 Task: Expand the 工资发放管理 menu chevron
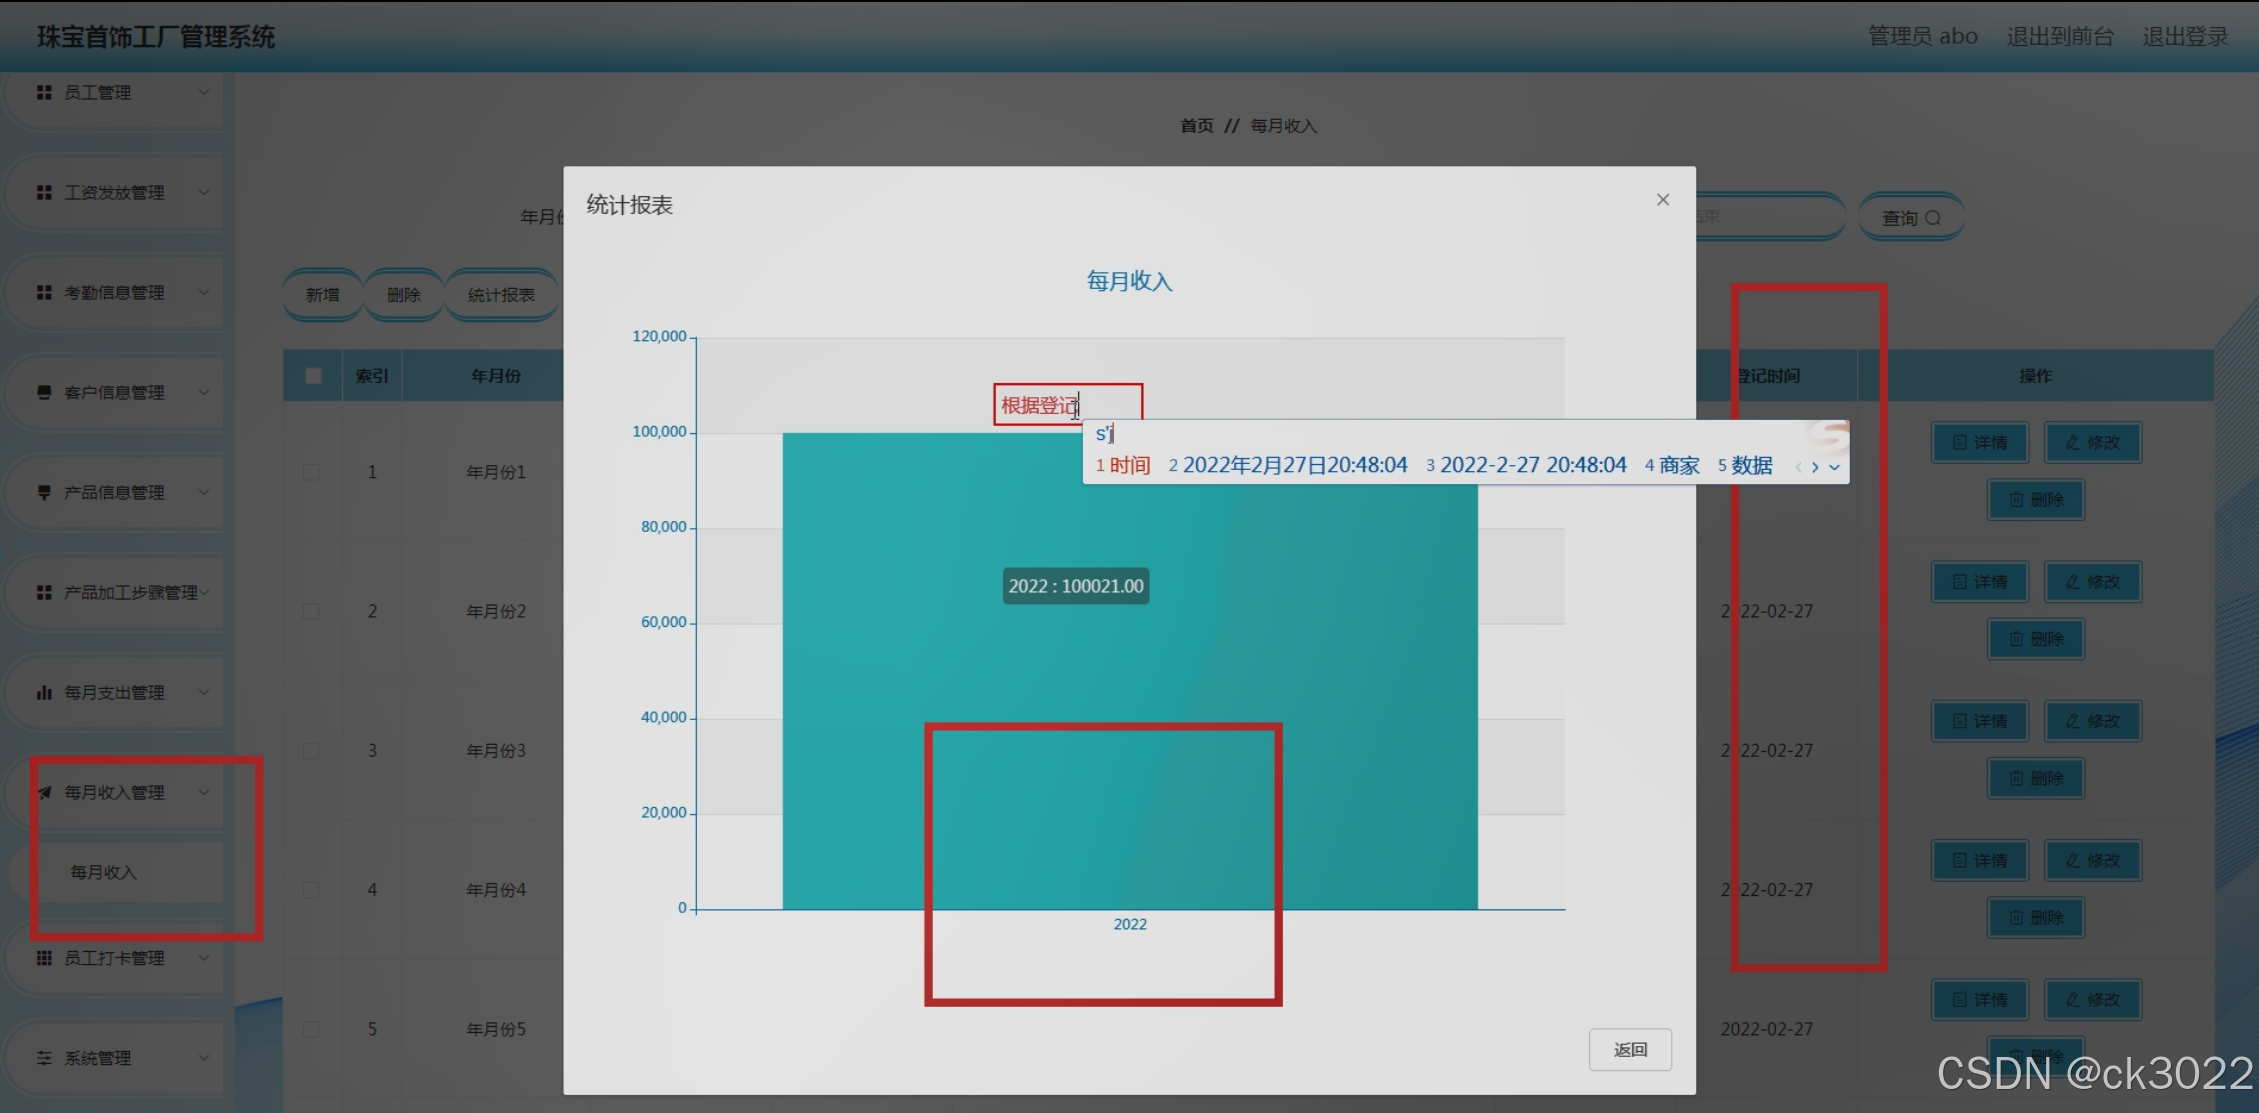pyautogui.click(x=204, y=192)
